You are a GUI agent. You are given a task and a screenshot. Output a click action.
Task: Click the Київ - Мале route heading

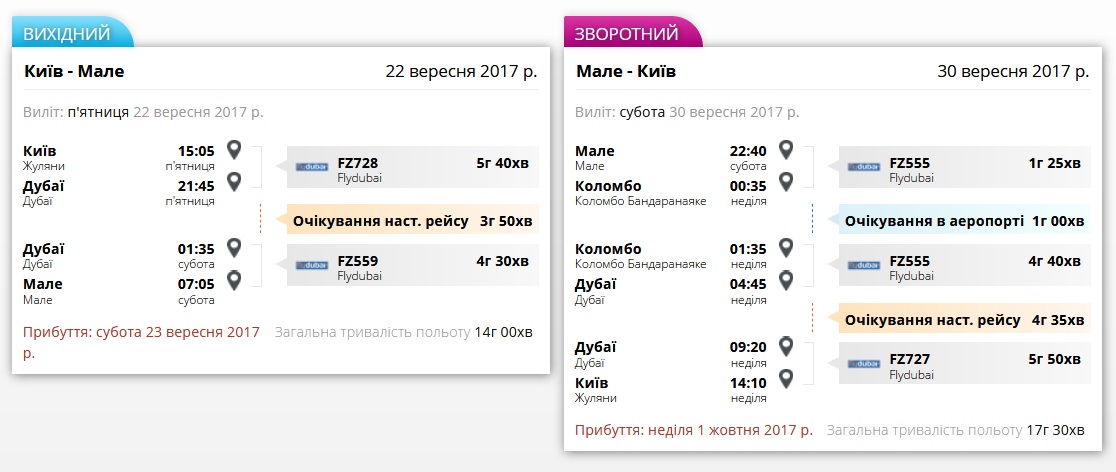click(74, 71)
